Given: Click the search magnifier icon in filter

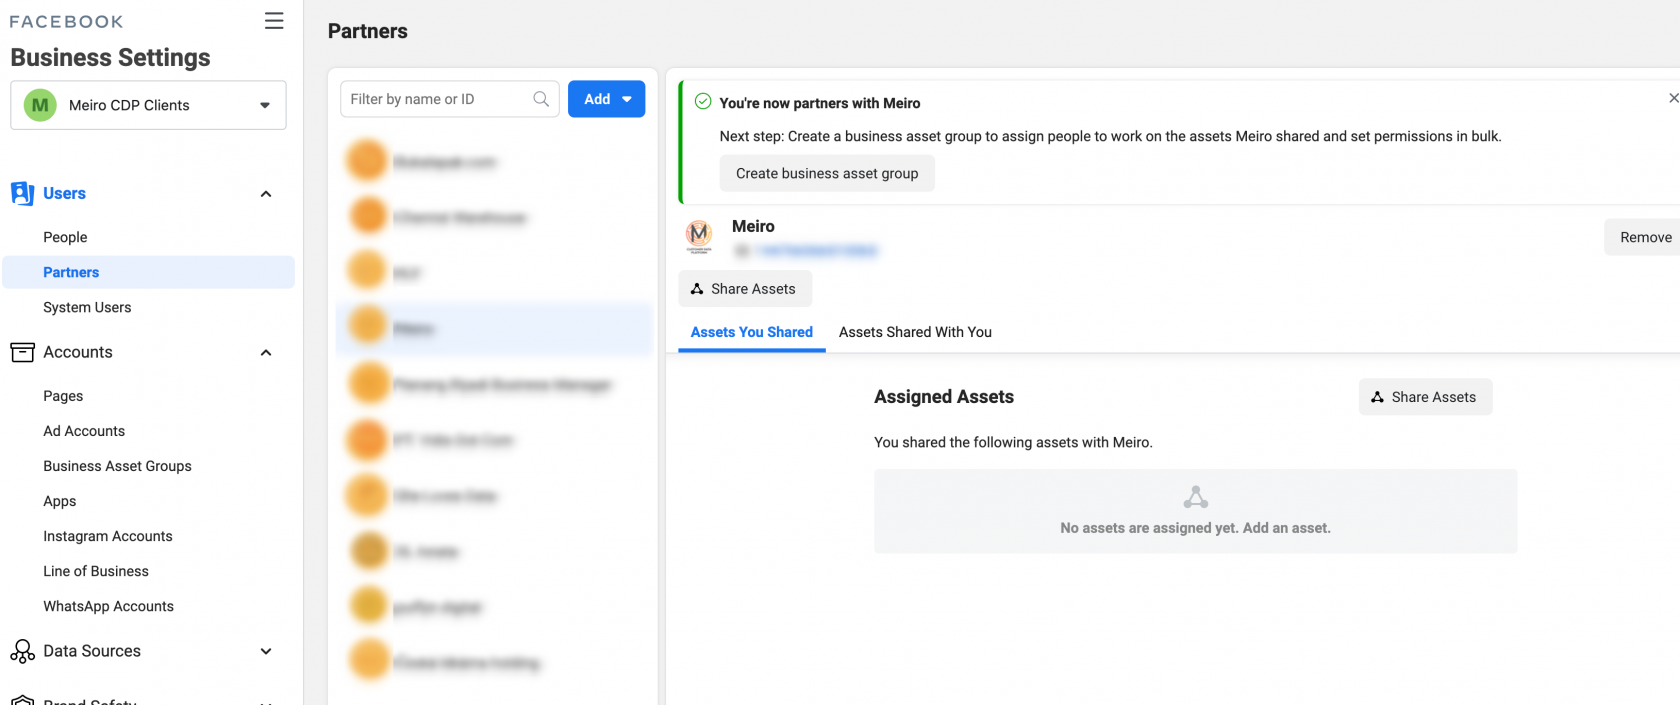Looking at the screenshot, I should click(x=541, y=99).
